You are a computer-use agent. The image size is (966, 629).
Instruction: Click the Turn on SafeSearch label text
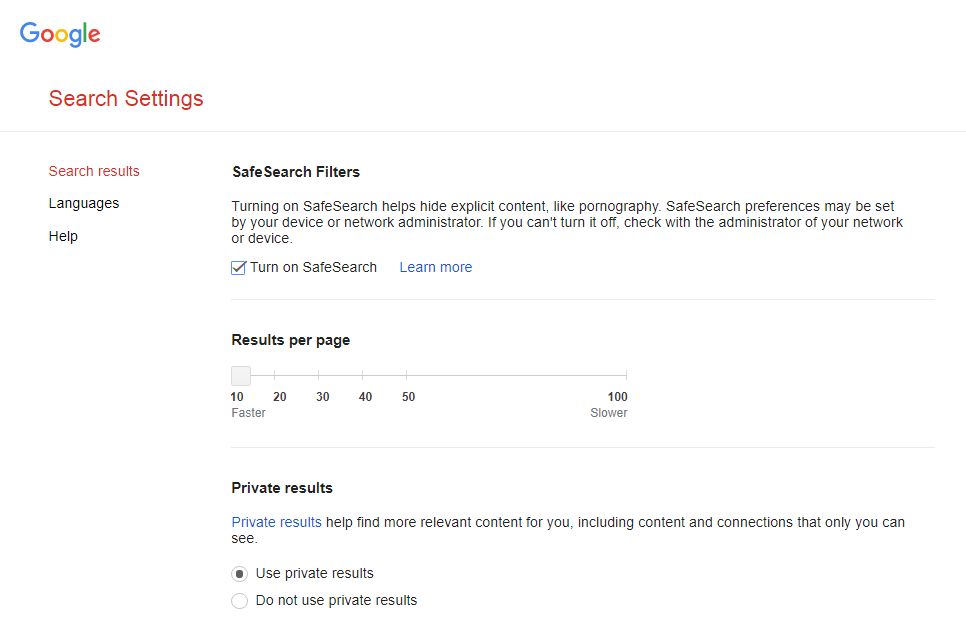pyautogui.click(x=313, y=267)
